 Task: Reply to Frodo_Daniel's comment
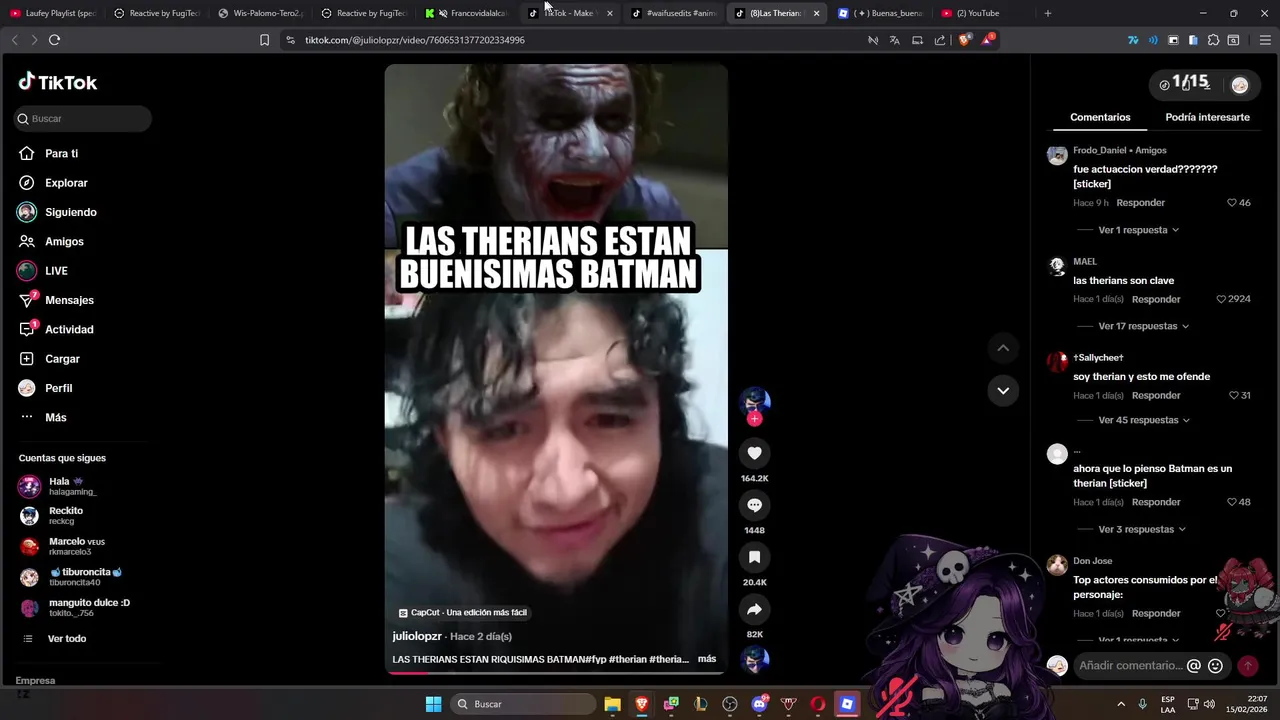pyautogui.click(x=1141, y=203)
